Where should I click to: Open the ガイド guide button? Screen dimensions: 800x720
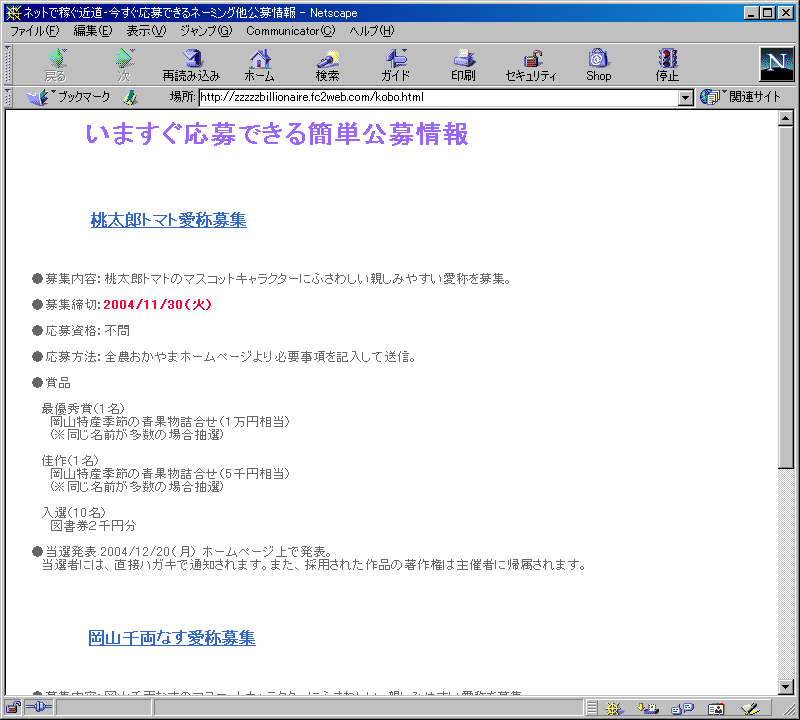pyautogui.click(x=395, y=65)
